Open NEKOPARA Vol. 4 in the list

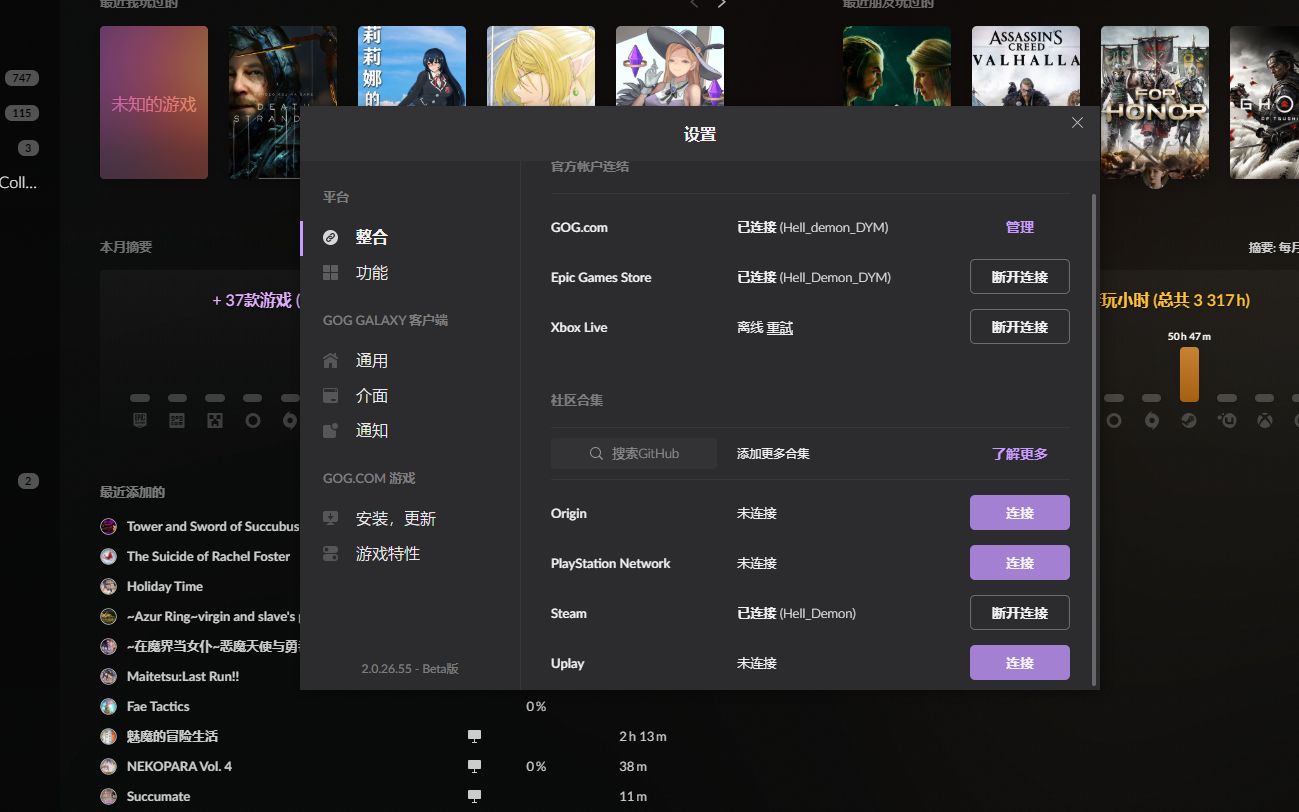(179, 766)
